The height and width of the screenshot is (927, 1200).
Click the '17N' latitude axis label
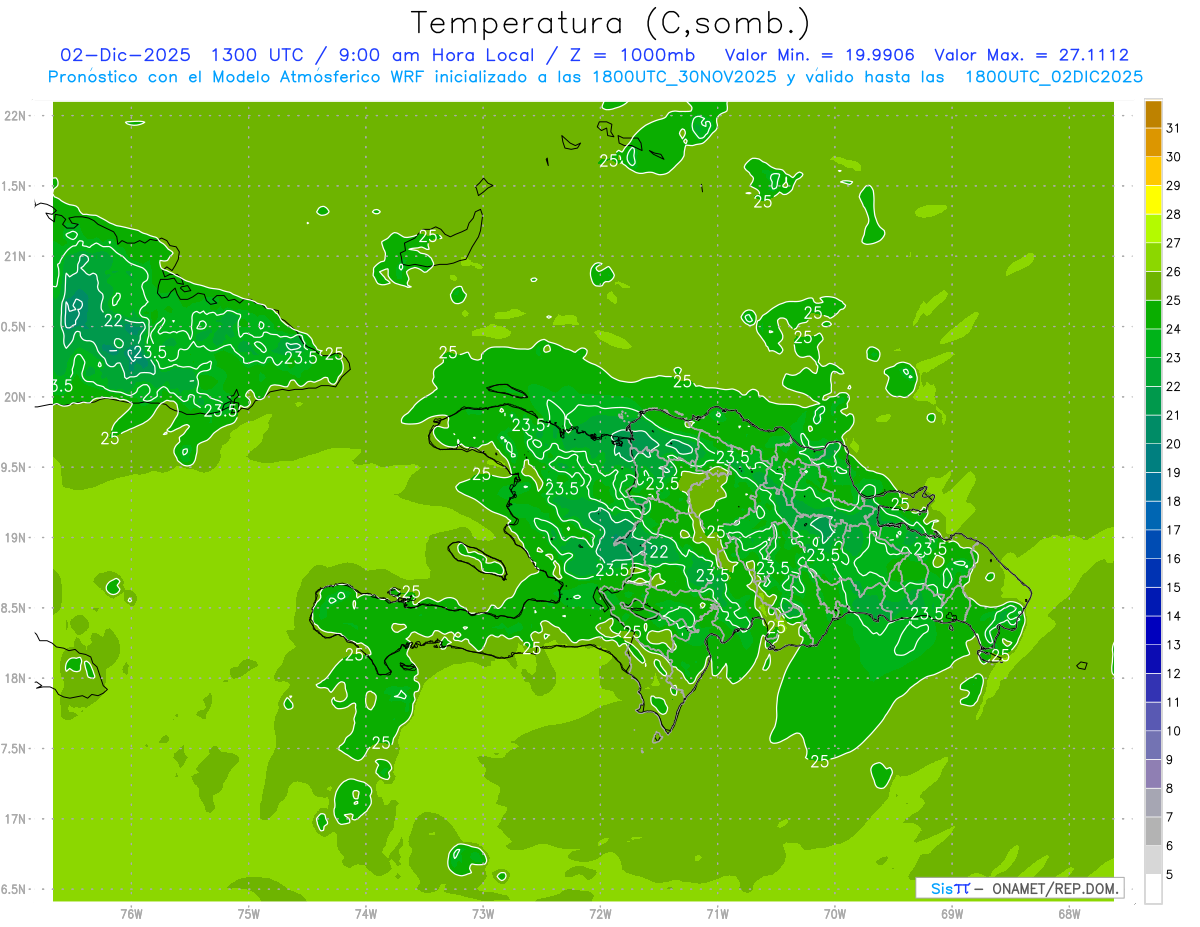pos(16,820)
